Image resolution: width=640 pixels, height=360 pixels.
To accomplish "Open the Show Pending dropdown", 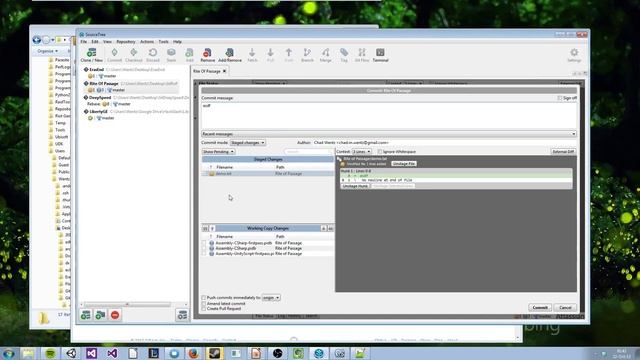I will 218,151.
